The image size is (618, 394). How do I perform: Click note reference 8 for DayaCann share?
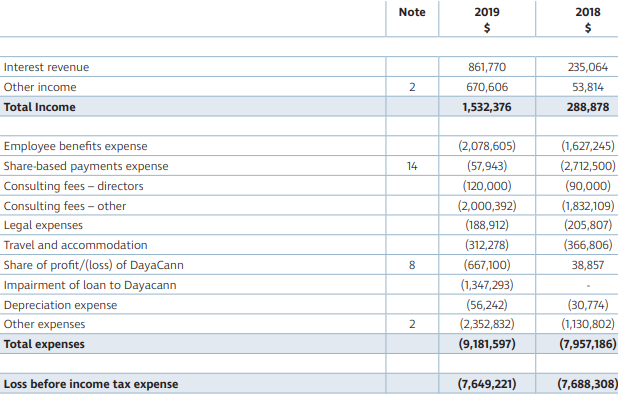[412, 265]
